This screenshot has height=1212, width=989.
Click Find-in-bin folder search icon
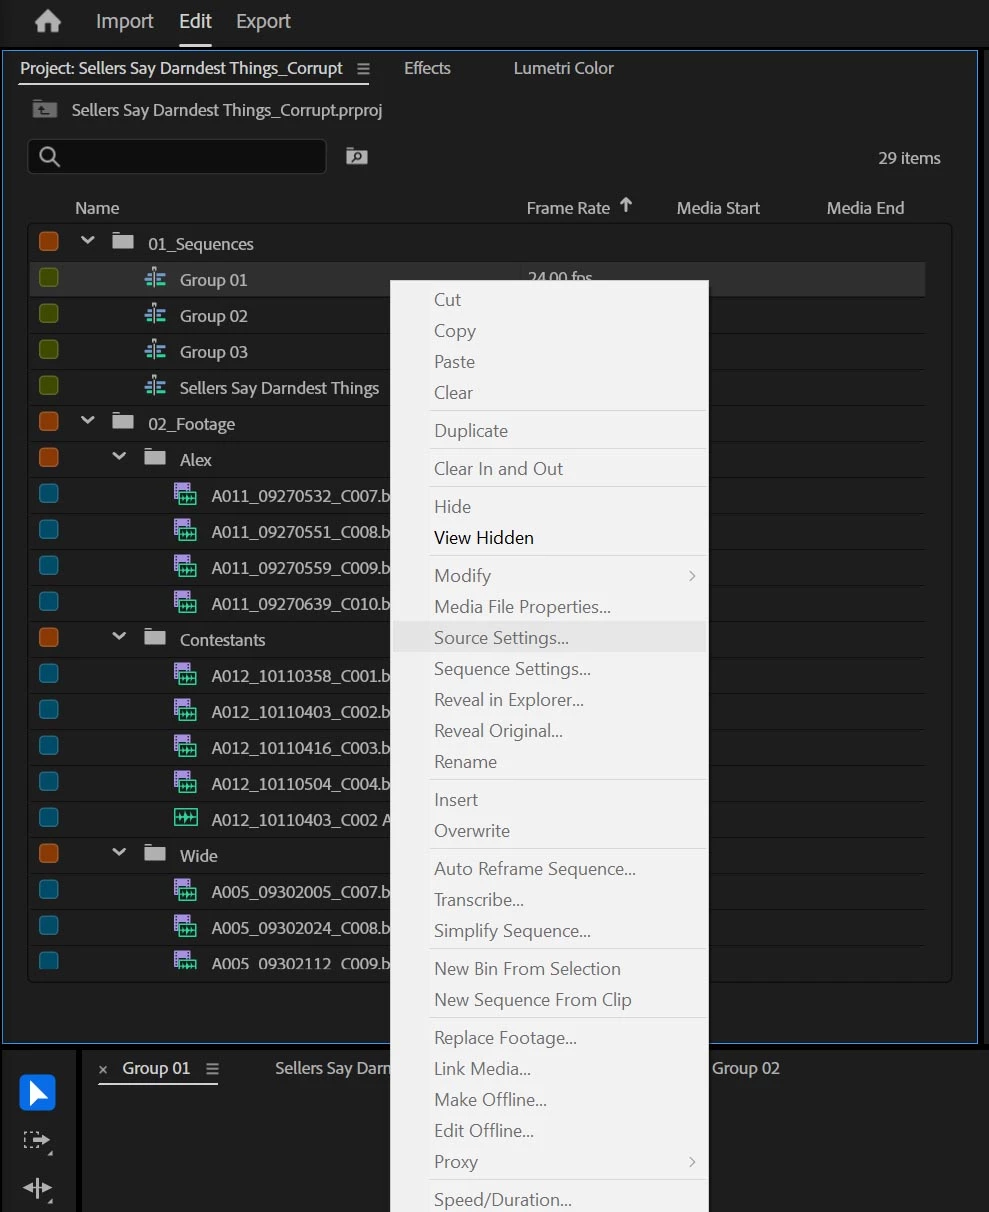(x=357, y=156)
